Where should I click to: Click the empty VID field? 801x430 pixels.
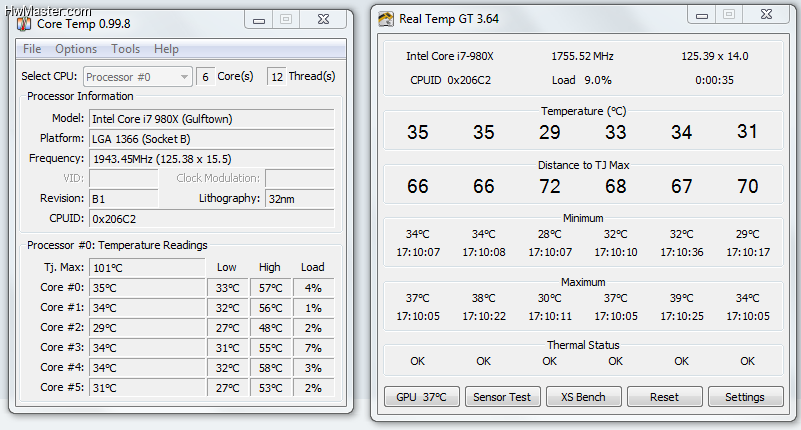tap(124, 179)
